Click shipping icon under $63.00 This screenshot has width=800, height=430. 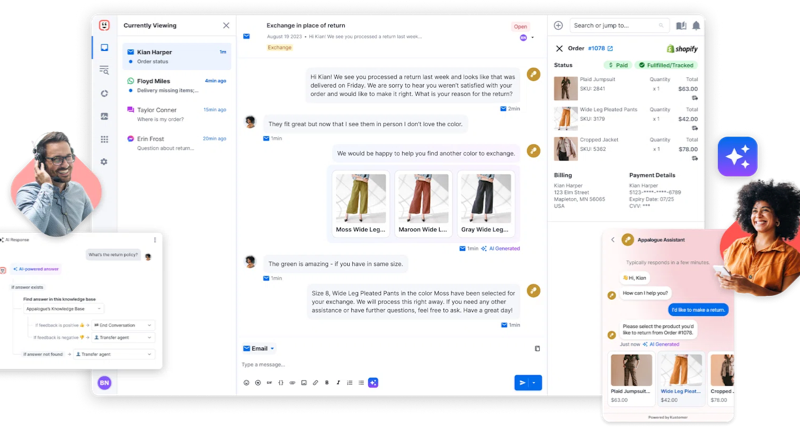tap(694, 98)
